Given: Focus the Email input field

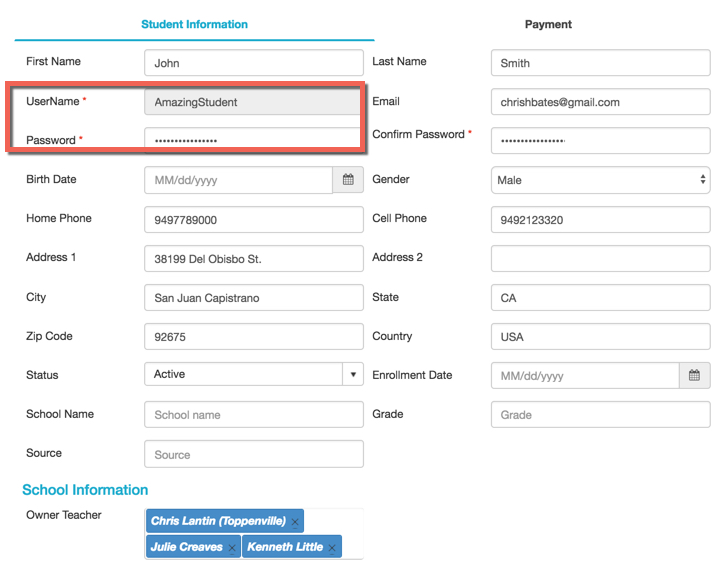Looking at the screenshot, I should click(x=601, y=102).
